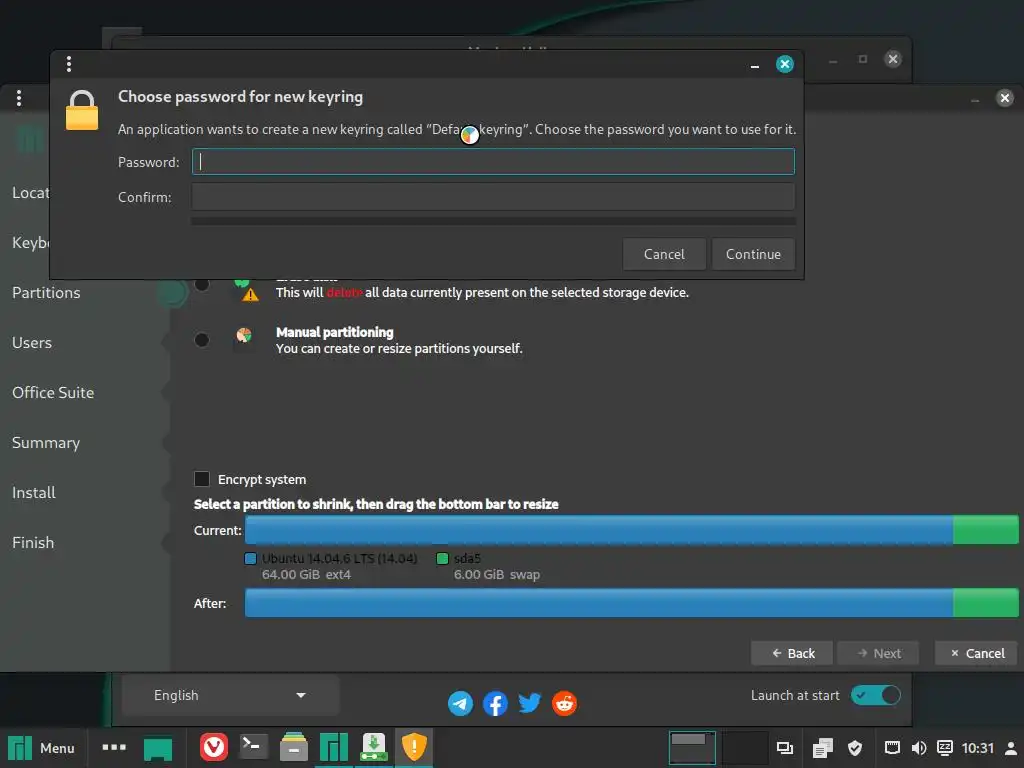Viewport: 1024px width, 768px height.
Task: Open the keyring dialog's three-dot menu
Action: coord(69,64)
